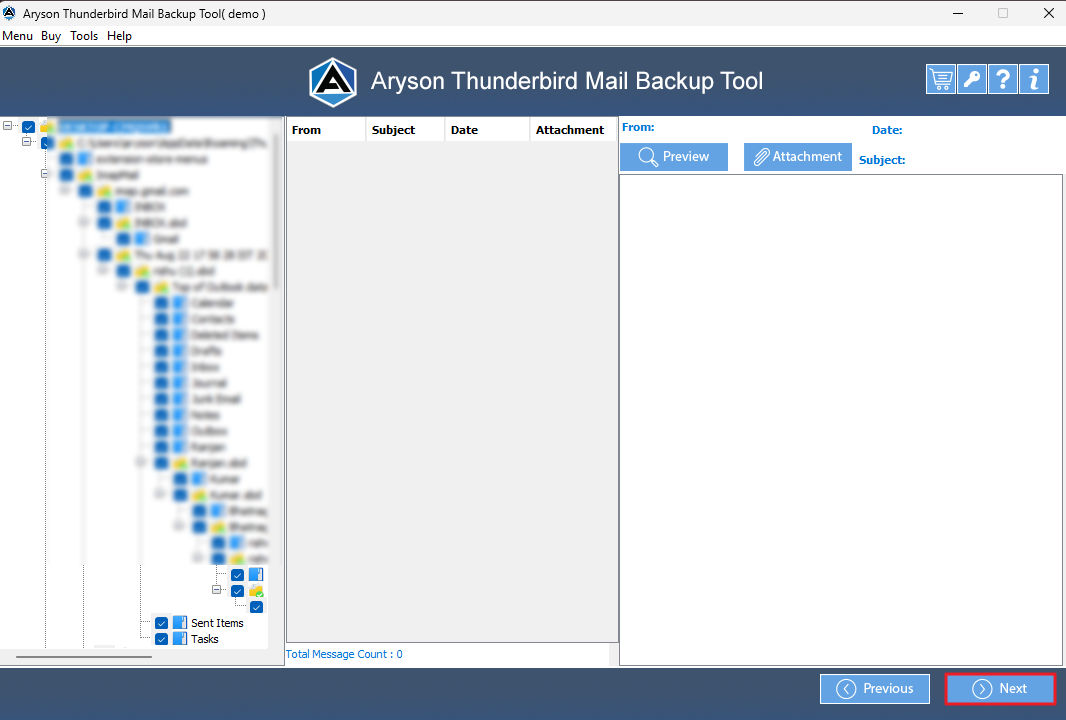
Task: Open the Buy menu
Action: tap(51, 36)
